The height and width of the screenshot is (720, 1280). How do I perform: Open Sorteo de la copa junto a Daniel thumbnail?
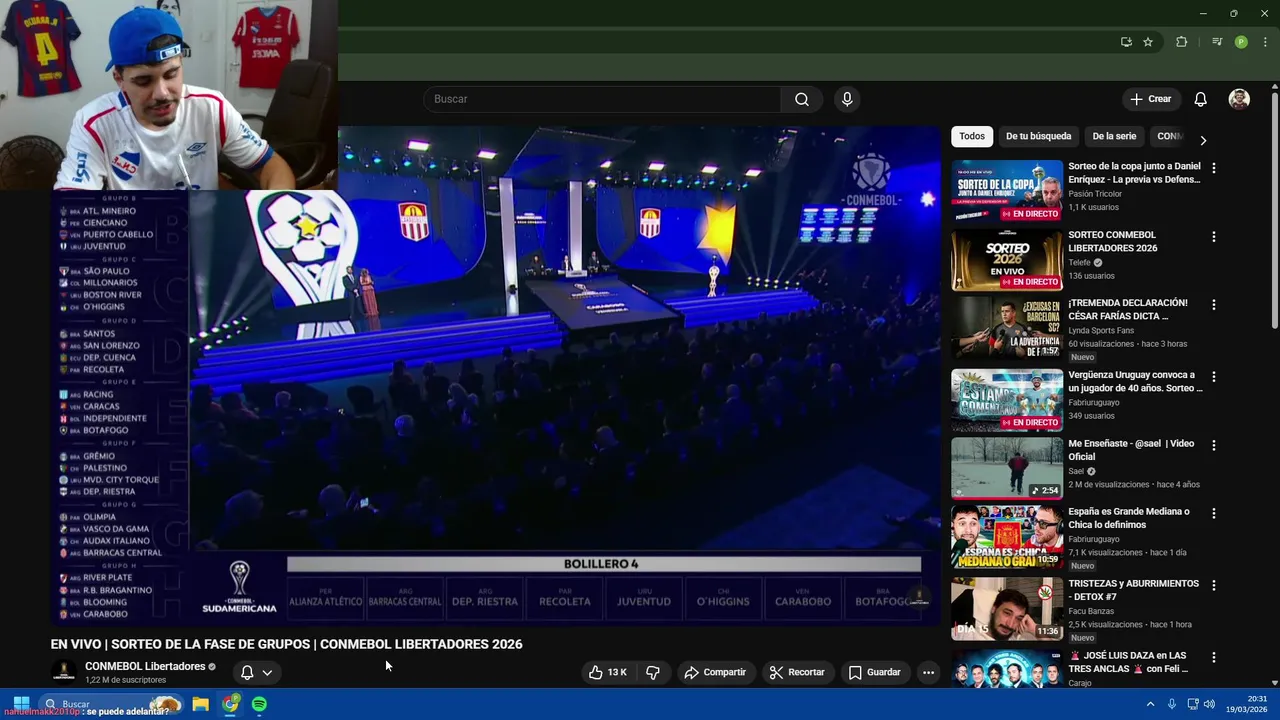click(x=1007, y=191)
